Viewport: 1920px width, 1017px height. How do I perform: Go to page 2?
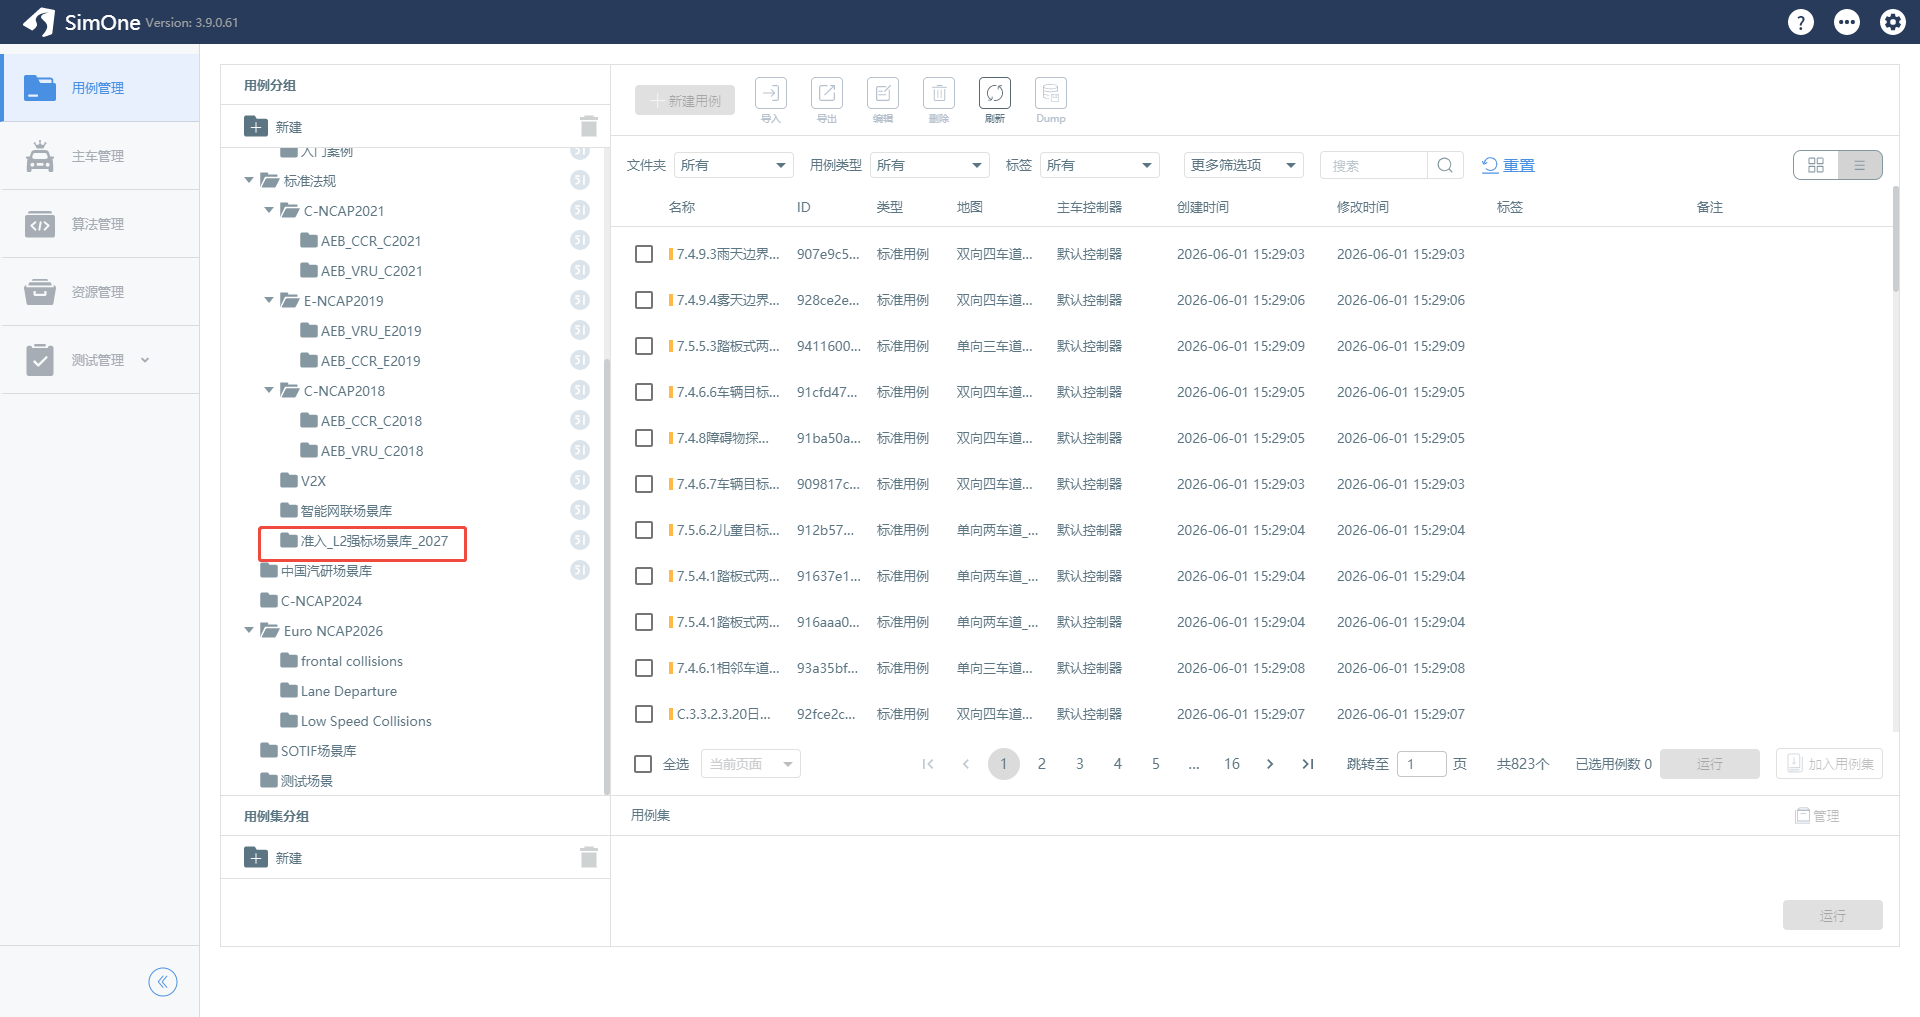click(1042, 764)
